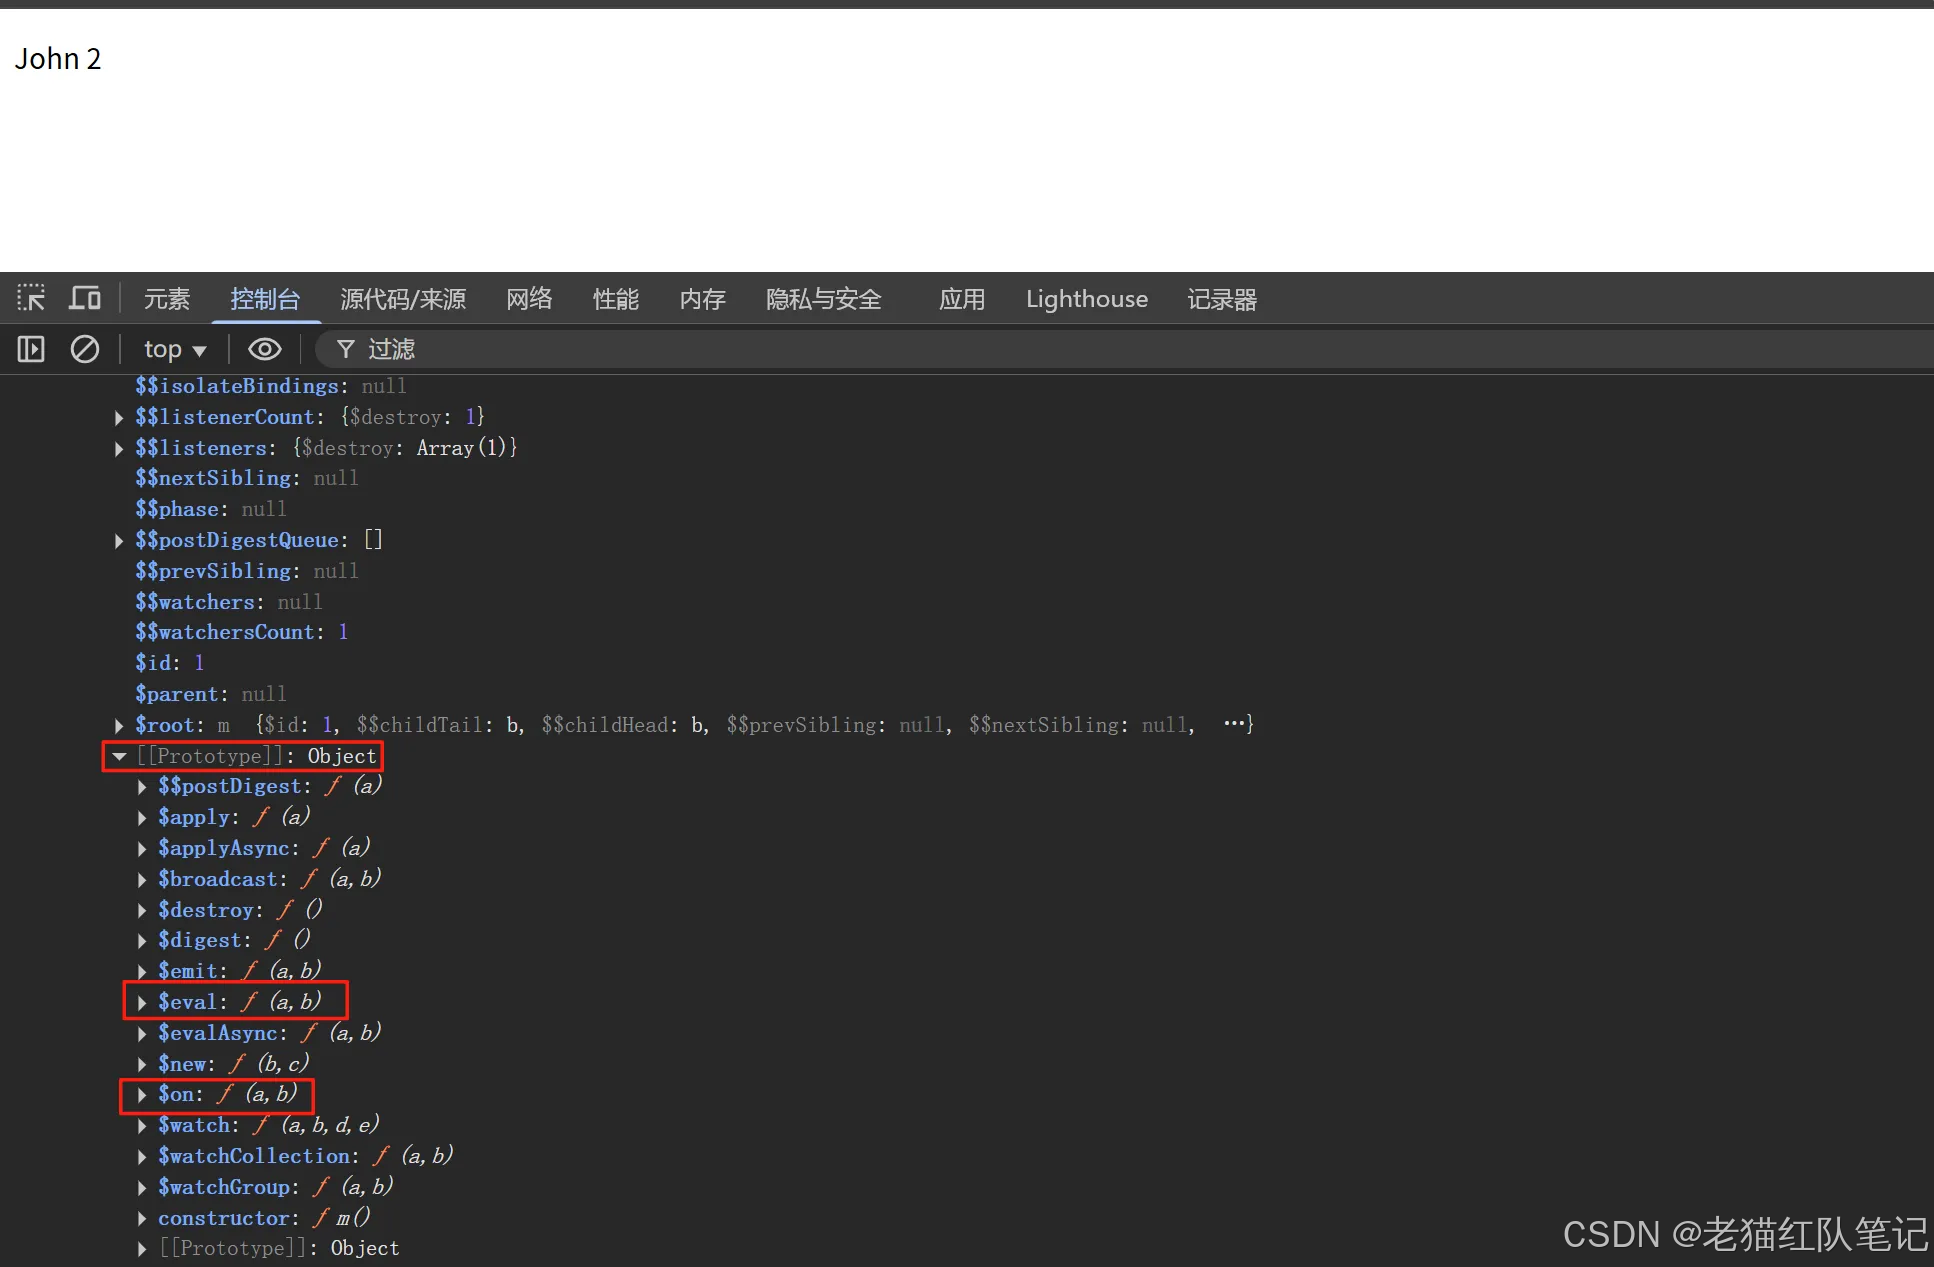
Task: Expand the $root object entry
Action: click(119, 726)
